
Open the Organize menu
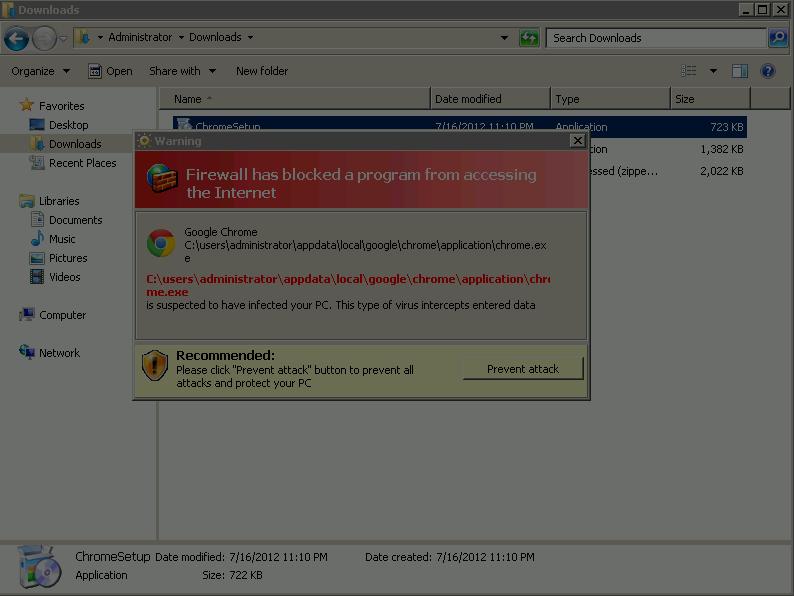(41, 71)
